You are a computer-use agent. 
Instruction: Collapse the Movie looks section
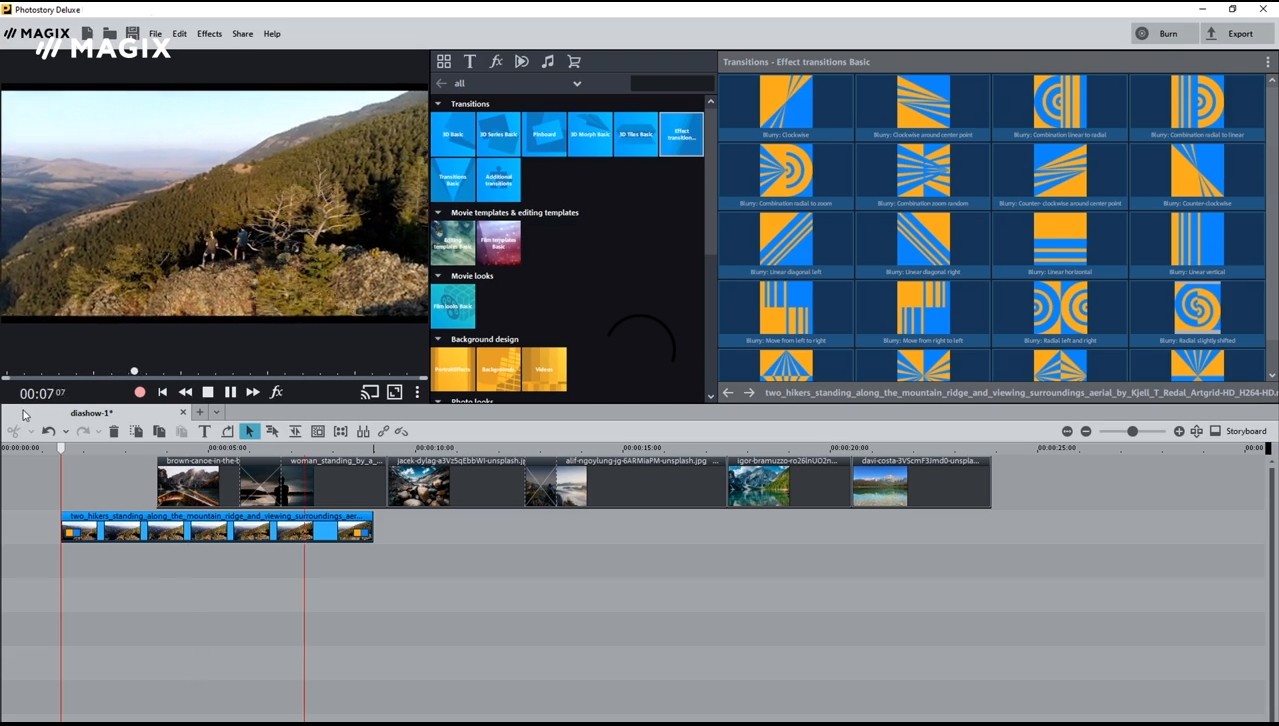pyautogui.click(x=438, y=276)
